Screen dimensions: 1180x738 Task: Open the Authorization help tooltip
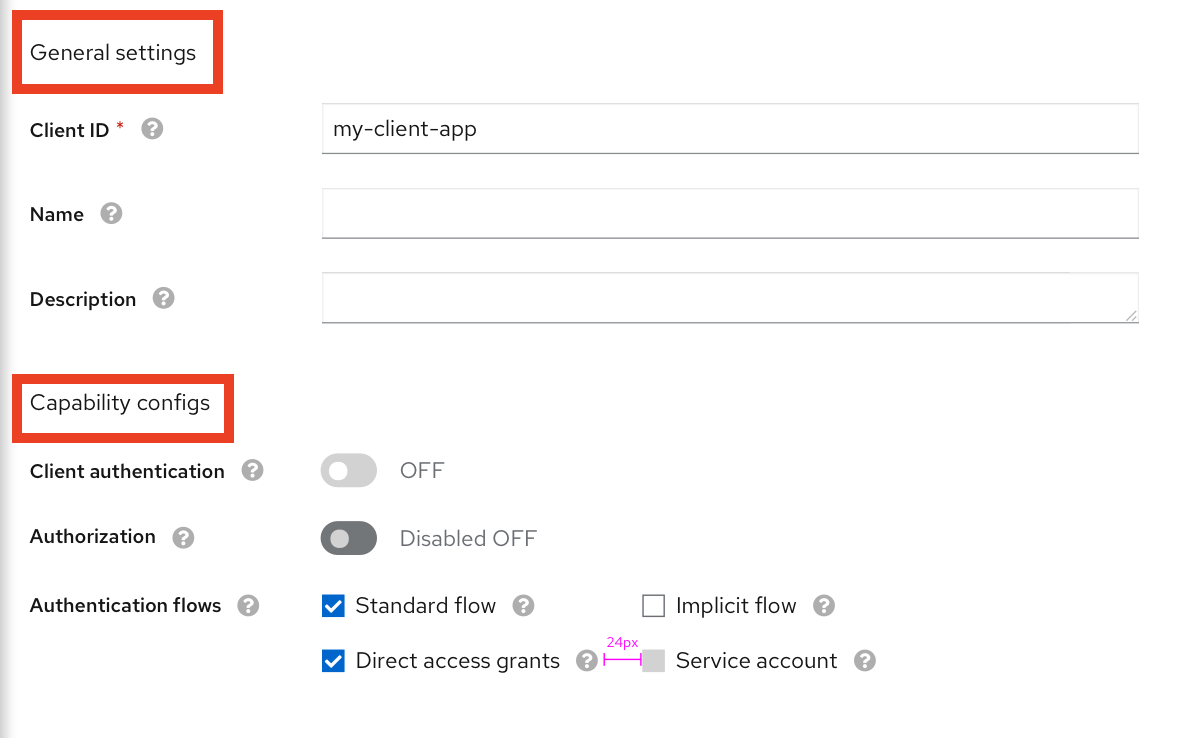[183, 537]
